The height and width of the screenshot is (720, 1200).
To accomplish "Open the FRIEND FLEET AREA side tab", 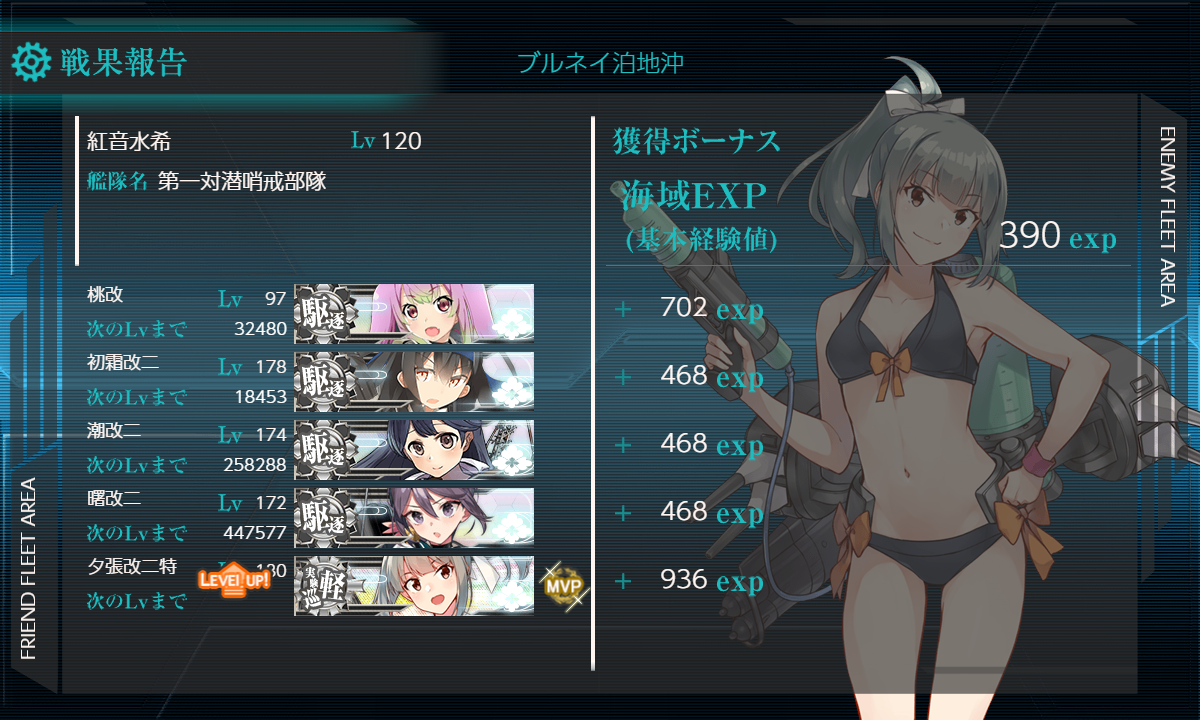I will [28, 569].
